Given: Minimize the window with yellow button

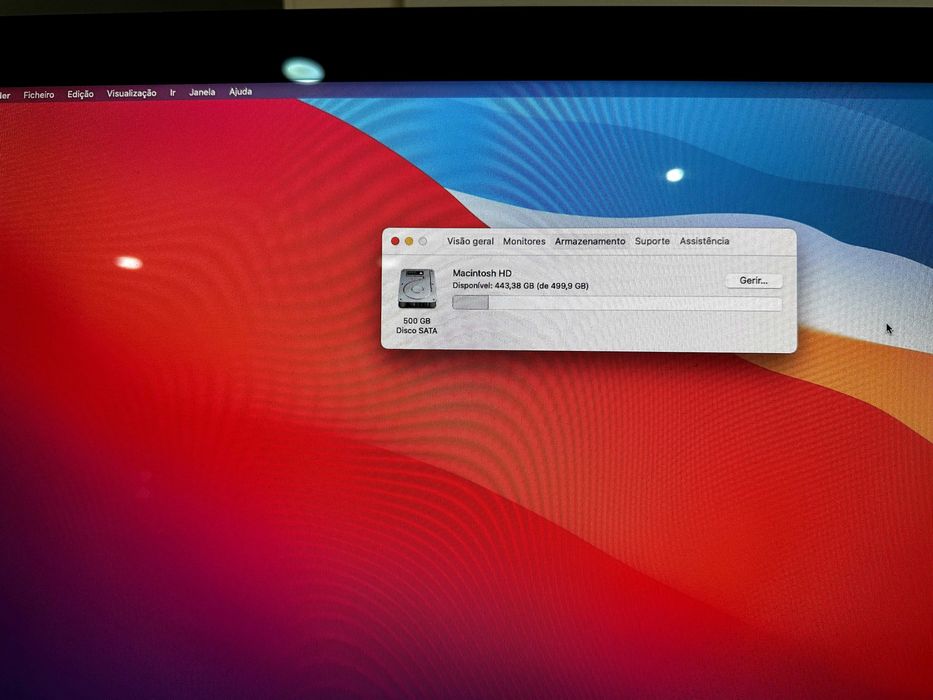Looking at the screenshot, I should (x=409, y=241).
